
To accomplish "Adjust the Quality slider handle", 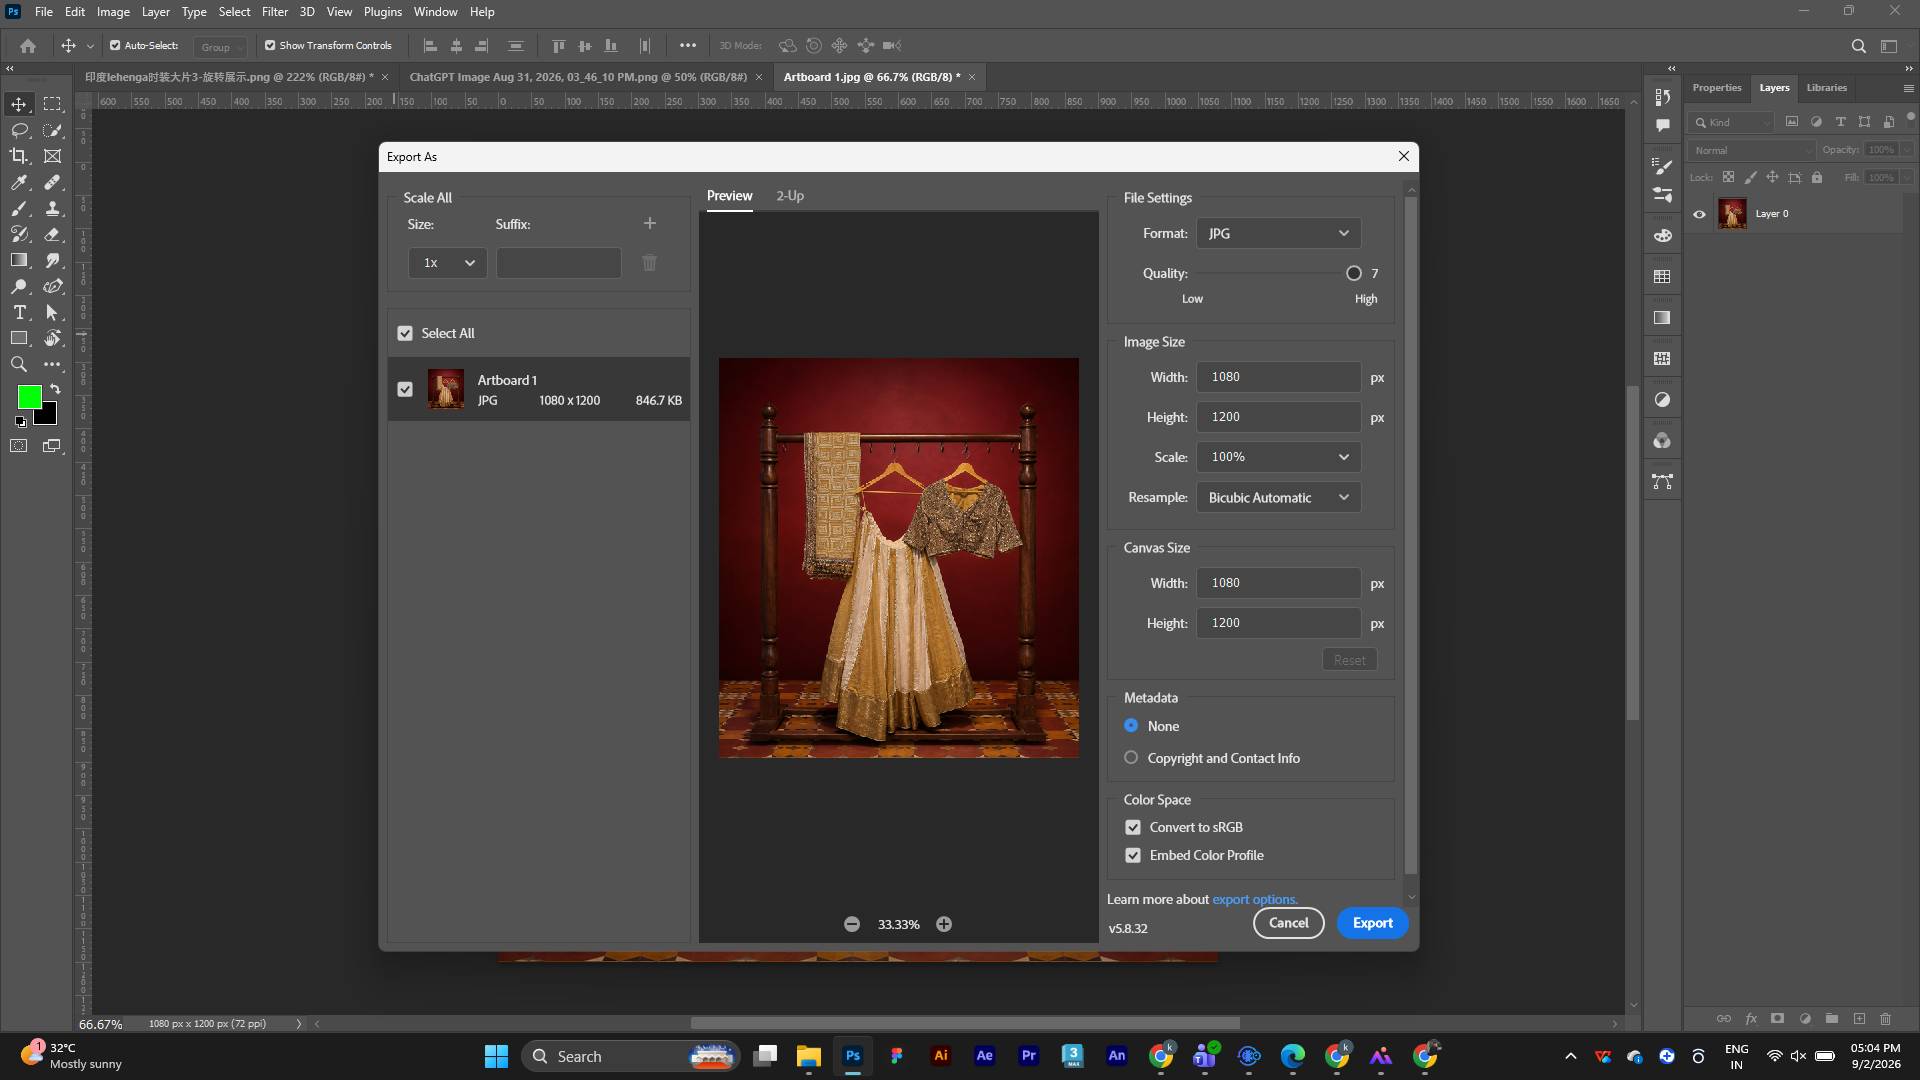I will pos(1354,273).
